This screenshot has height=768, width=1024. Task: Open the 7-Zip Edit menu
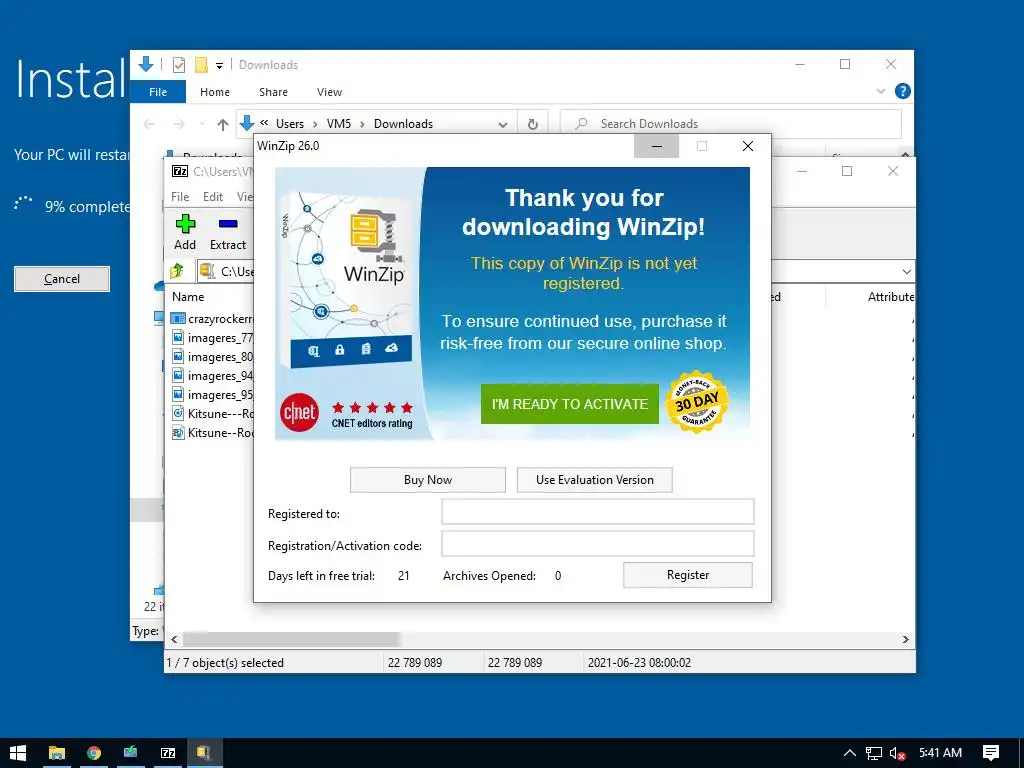[213, 197]
